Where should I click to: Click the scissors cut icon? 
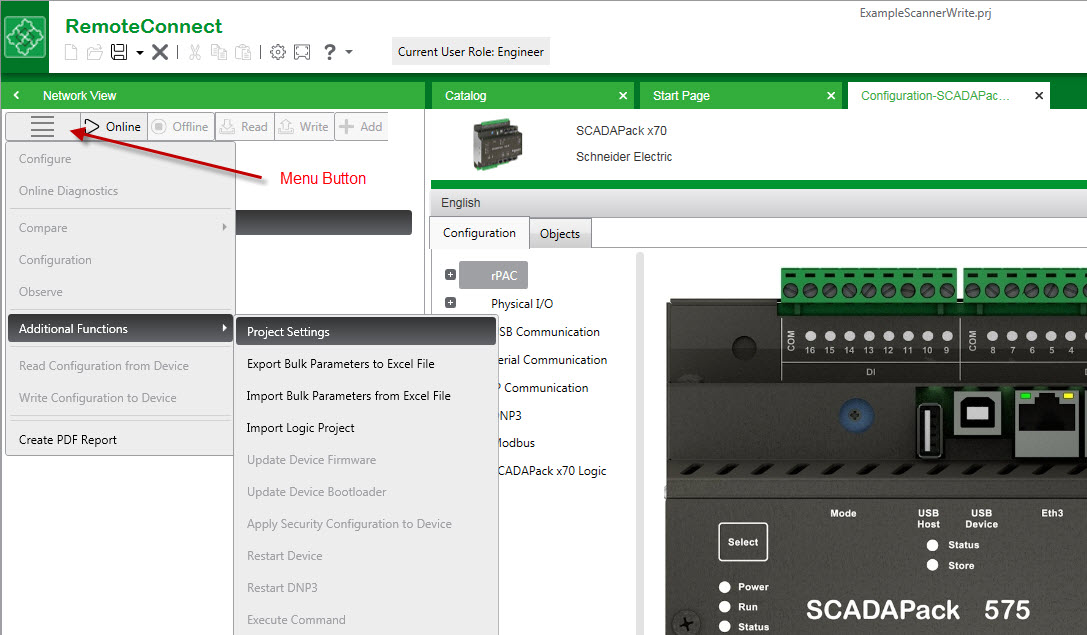click(195, 52)
